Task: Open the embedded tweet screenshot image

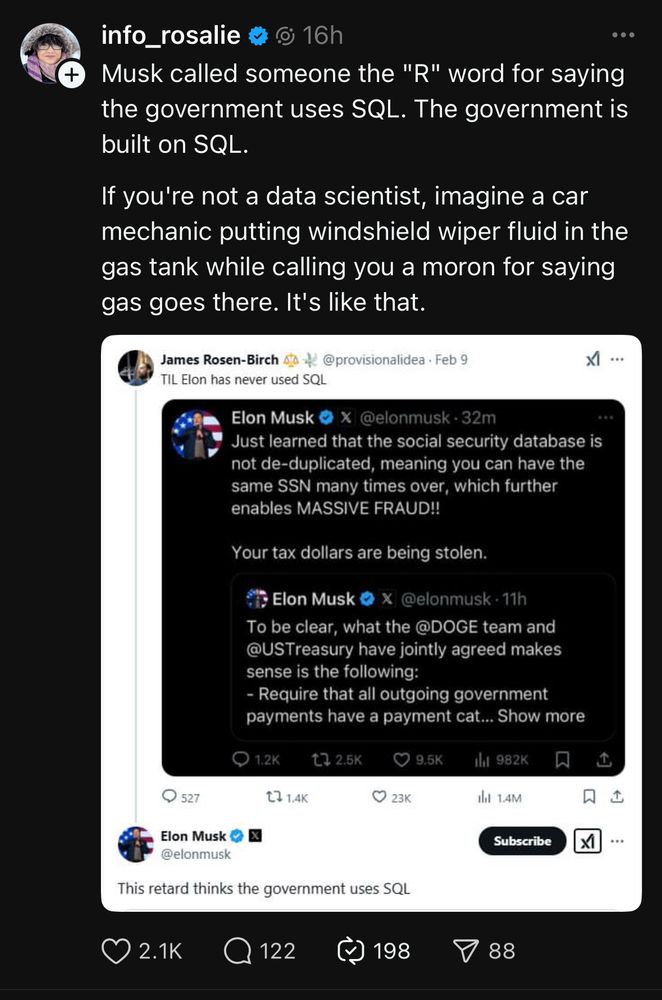Action: 371,622
